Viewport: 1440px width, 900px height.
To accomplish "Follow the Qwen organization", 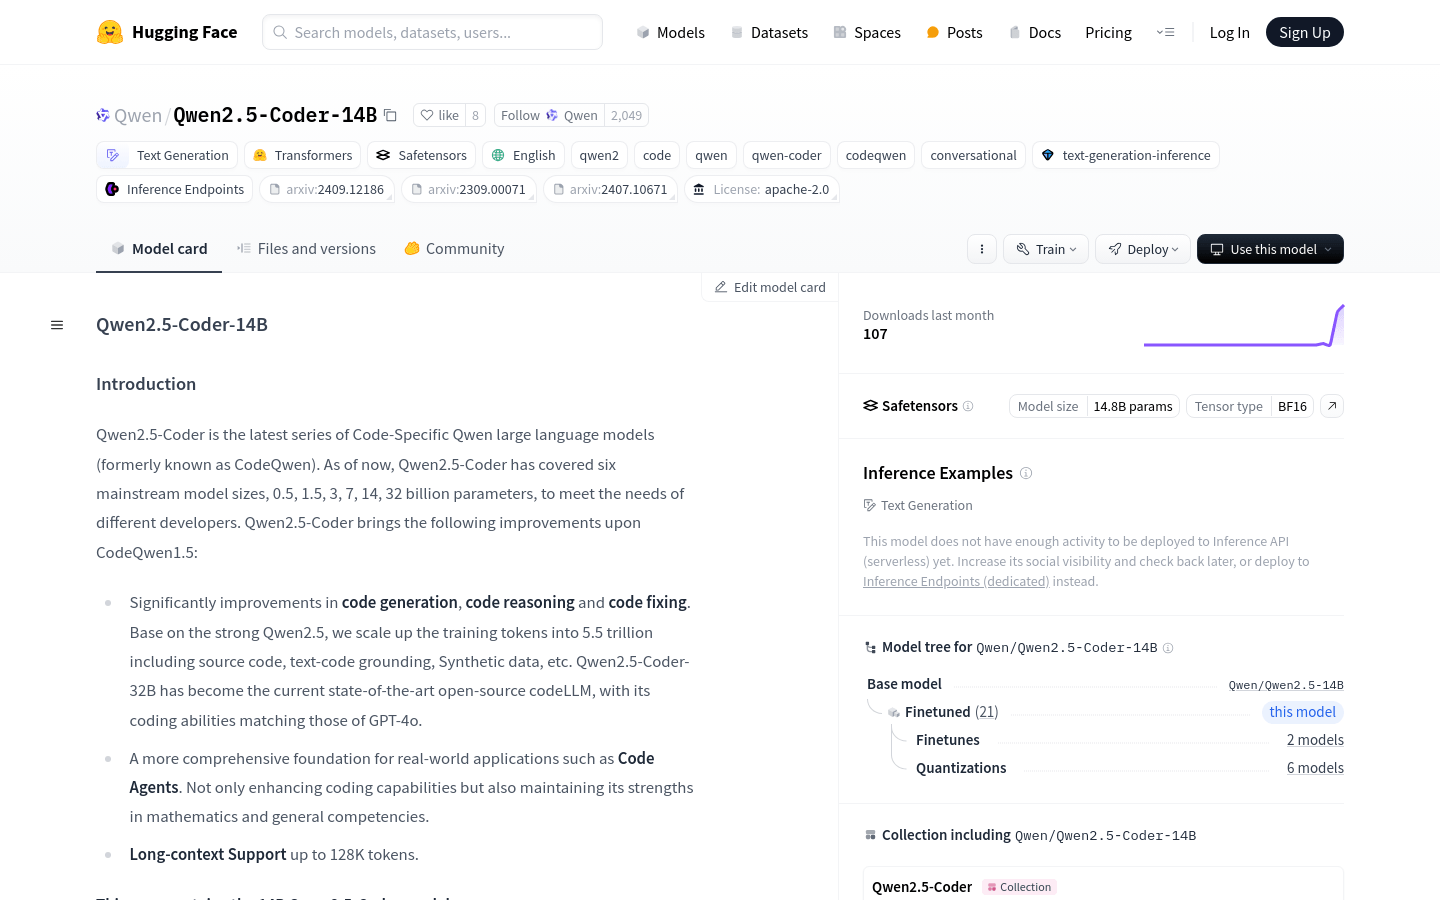I will pos(549,115).
